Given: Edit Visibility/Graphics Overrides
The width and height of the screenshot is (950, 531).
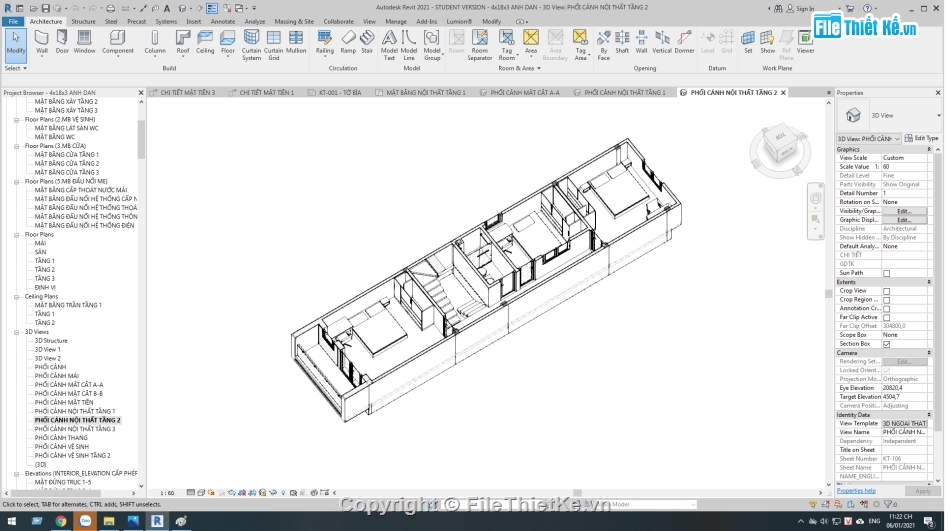Looking at the screenshot, I should click(903, 211).
